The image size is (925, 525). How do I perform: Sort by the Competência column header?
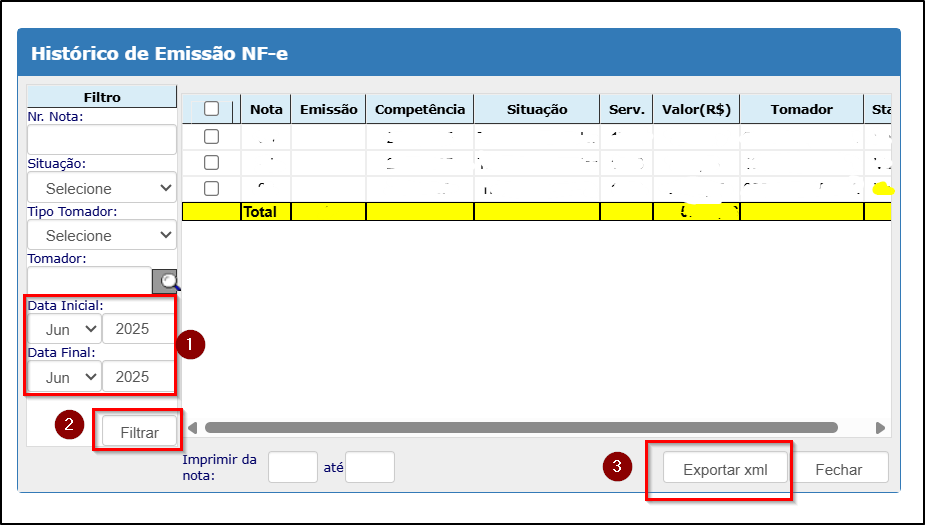(420, 109)
